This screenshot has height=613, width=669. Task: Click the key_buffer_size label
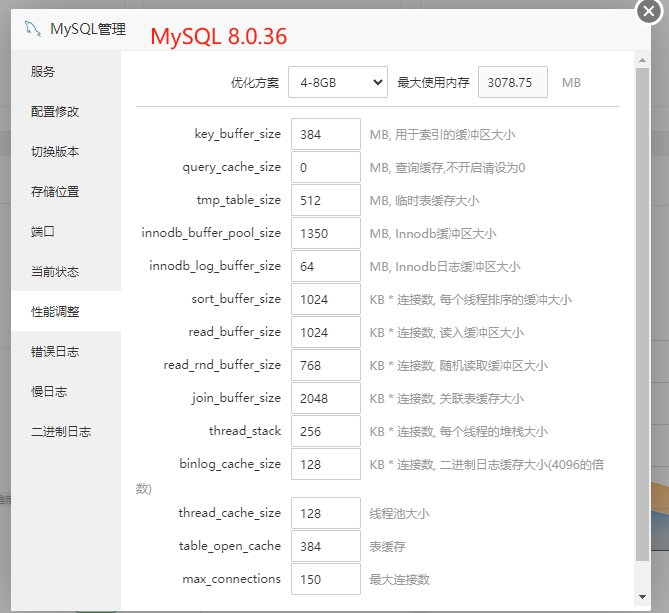pos(238,134)
